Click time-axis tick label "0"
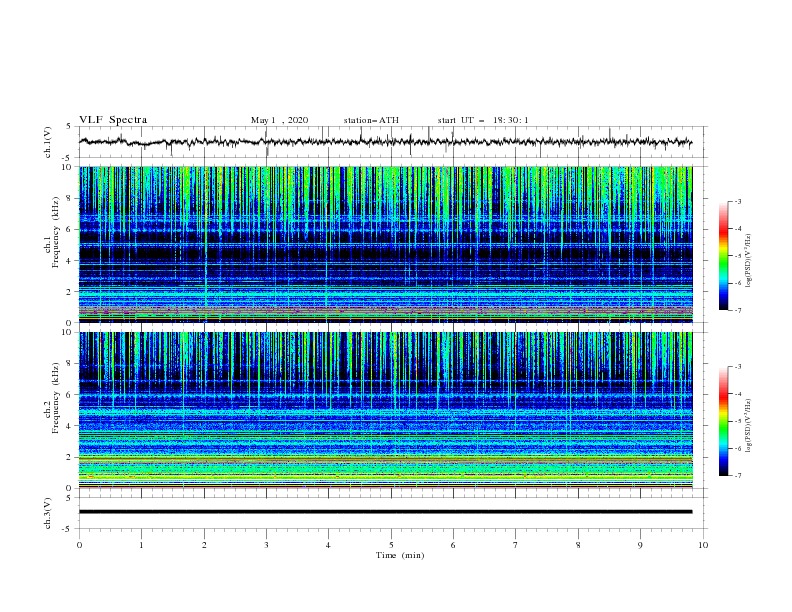Screen dimensions: 792x612 79,545
